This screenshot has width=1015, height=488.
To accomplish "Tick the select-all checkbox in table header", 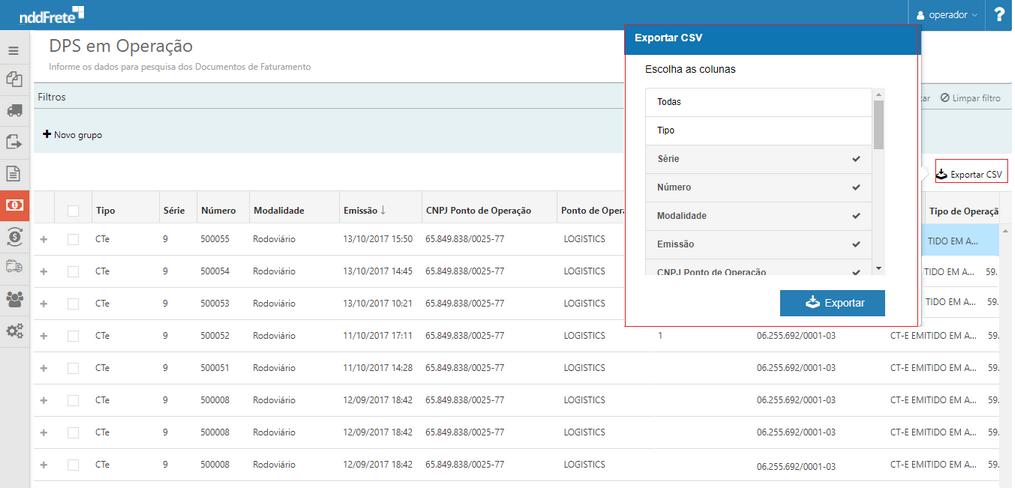I will [x=73, y=211].
